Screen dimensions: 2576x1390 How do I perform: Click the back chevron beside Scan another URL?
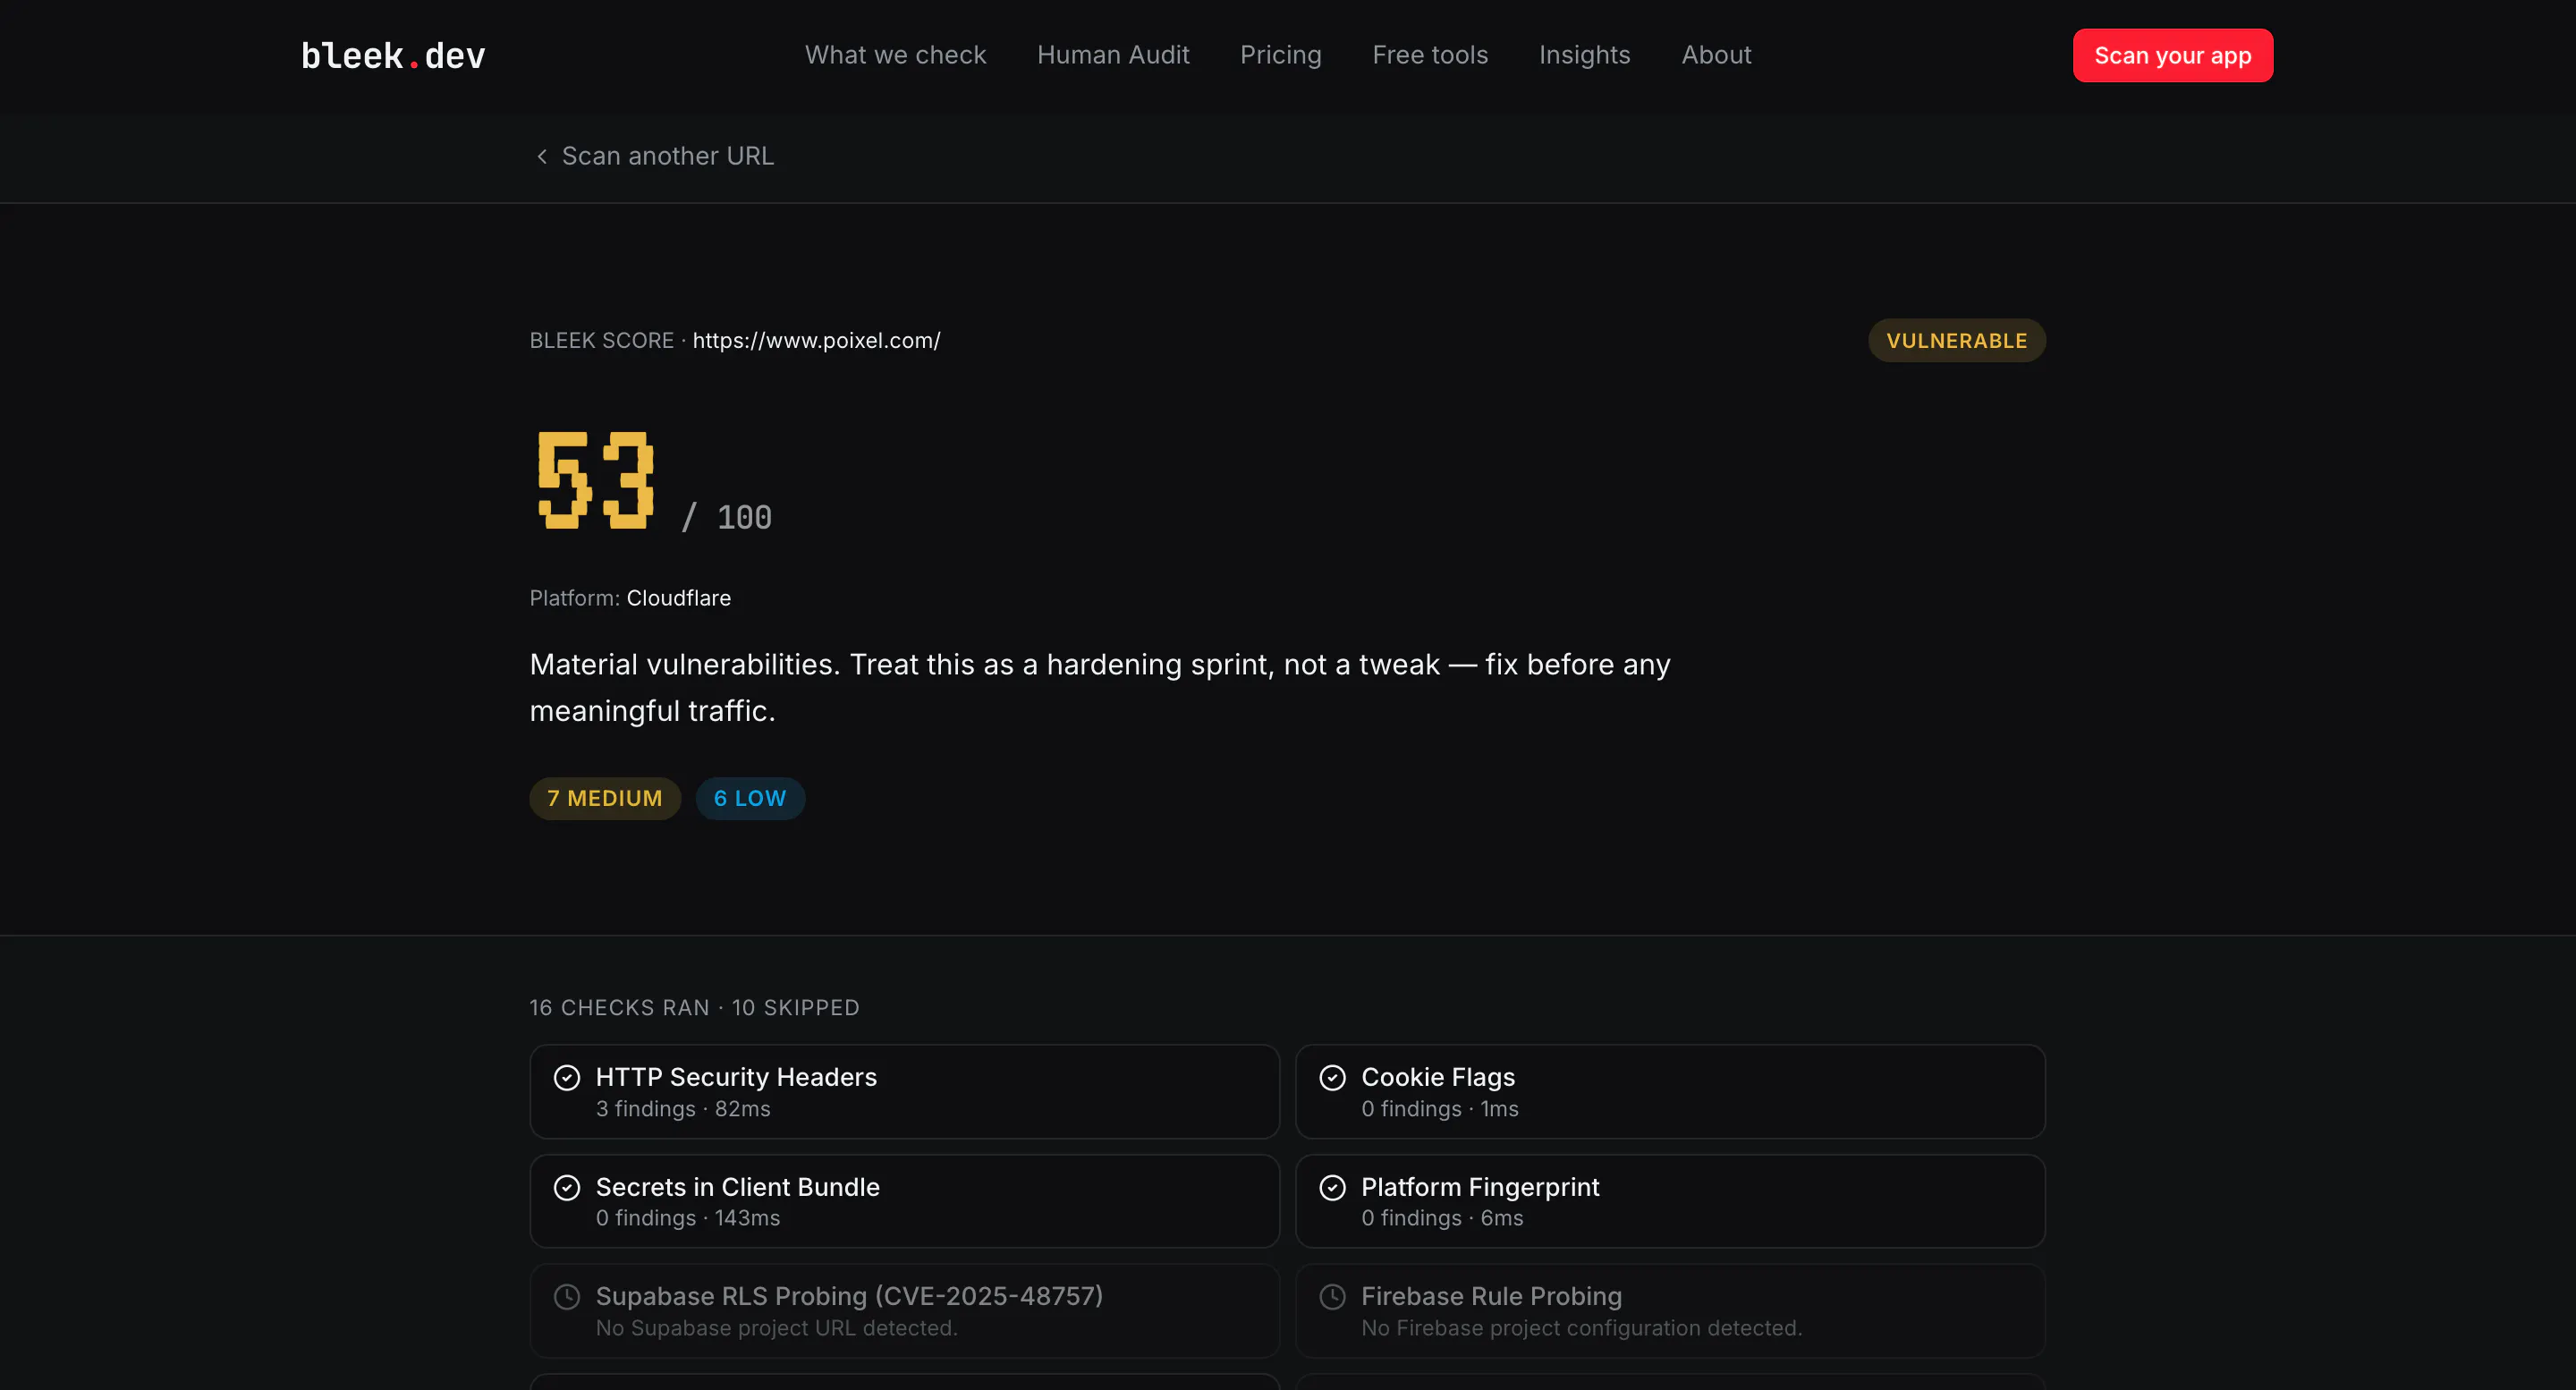tap(541, 156)
